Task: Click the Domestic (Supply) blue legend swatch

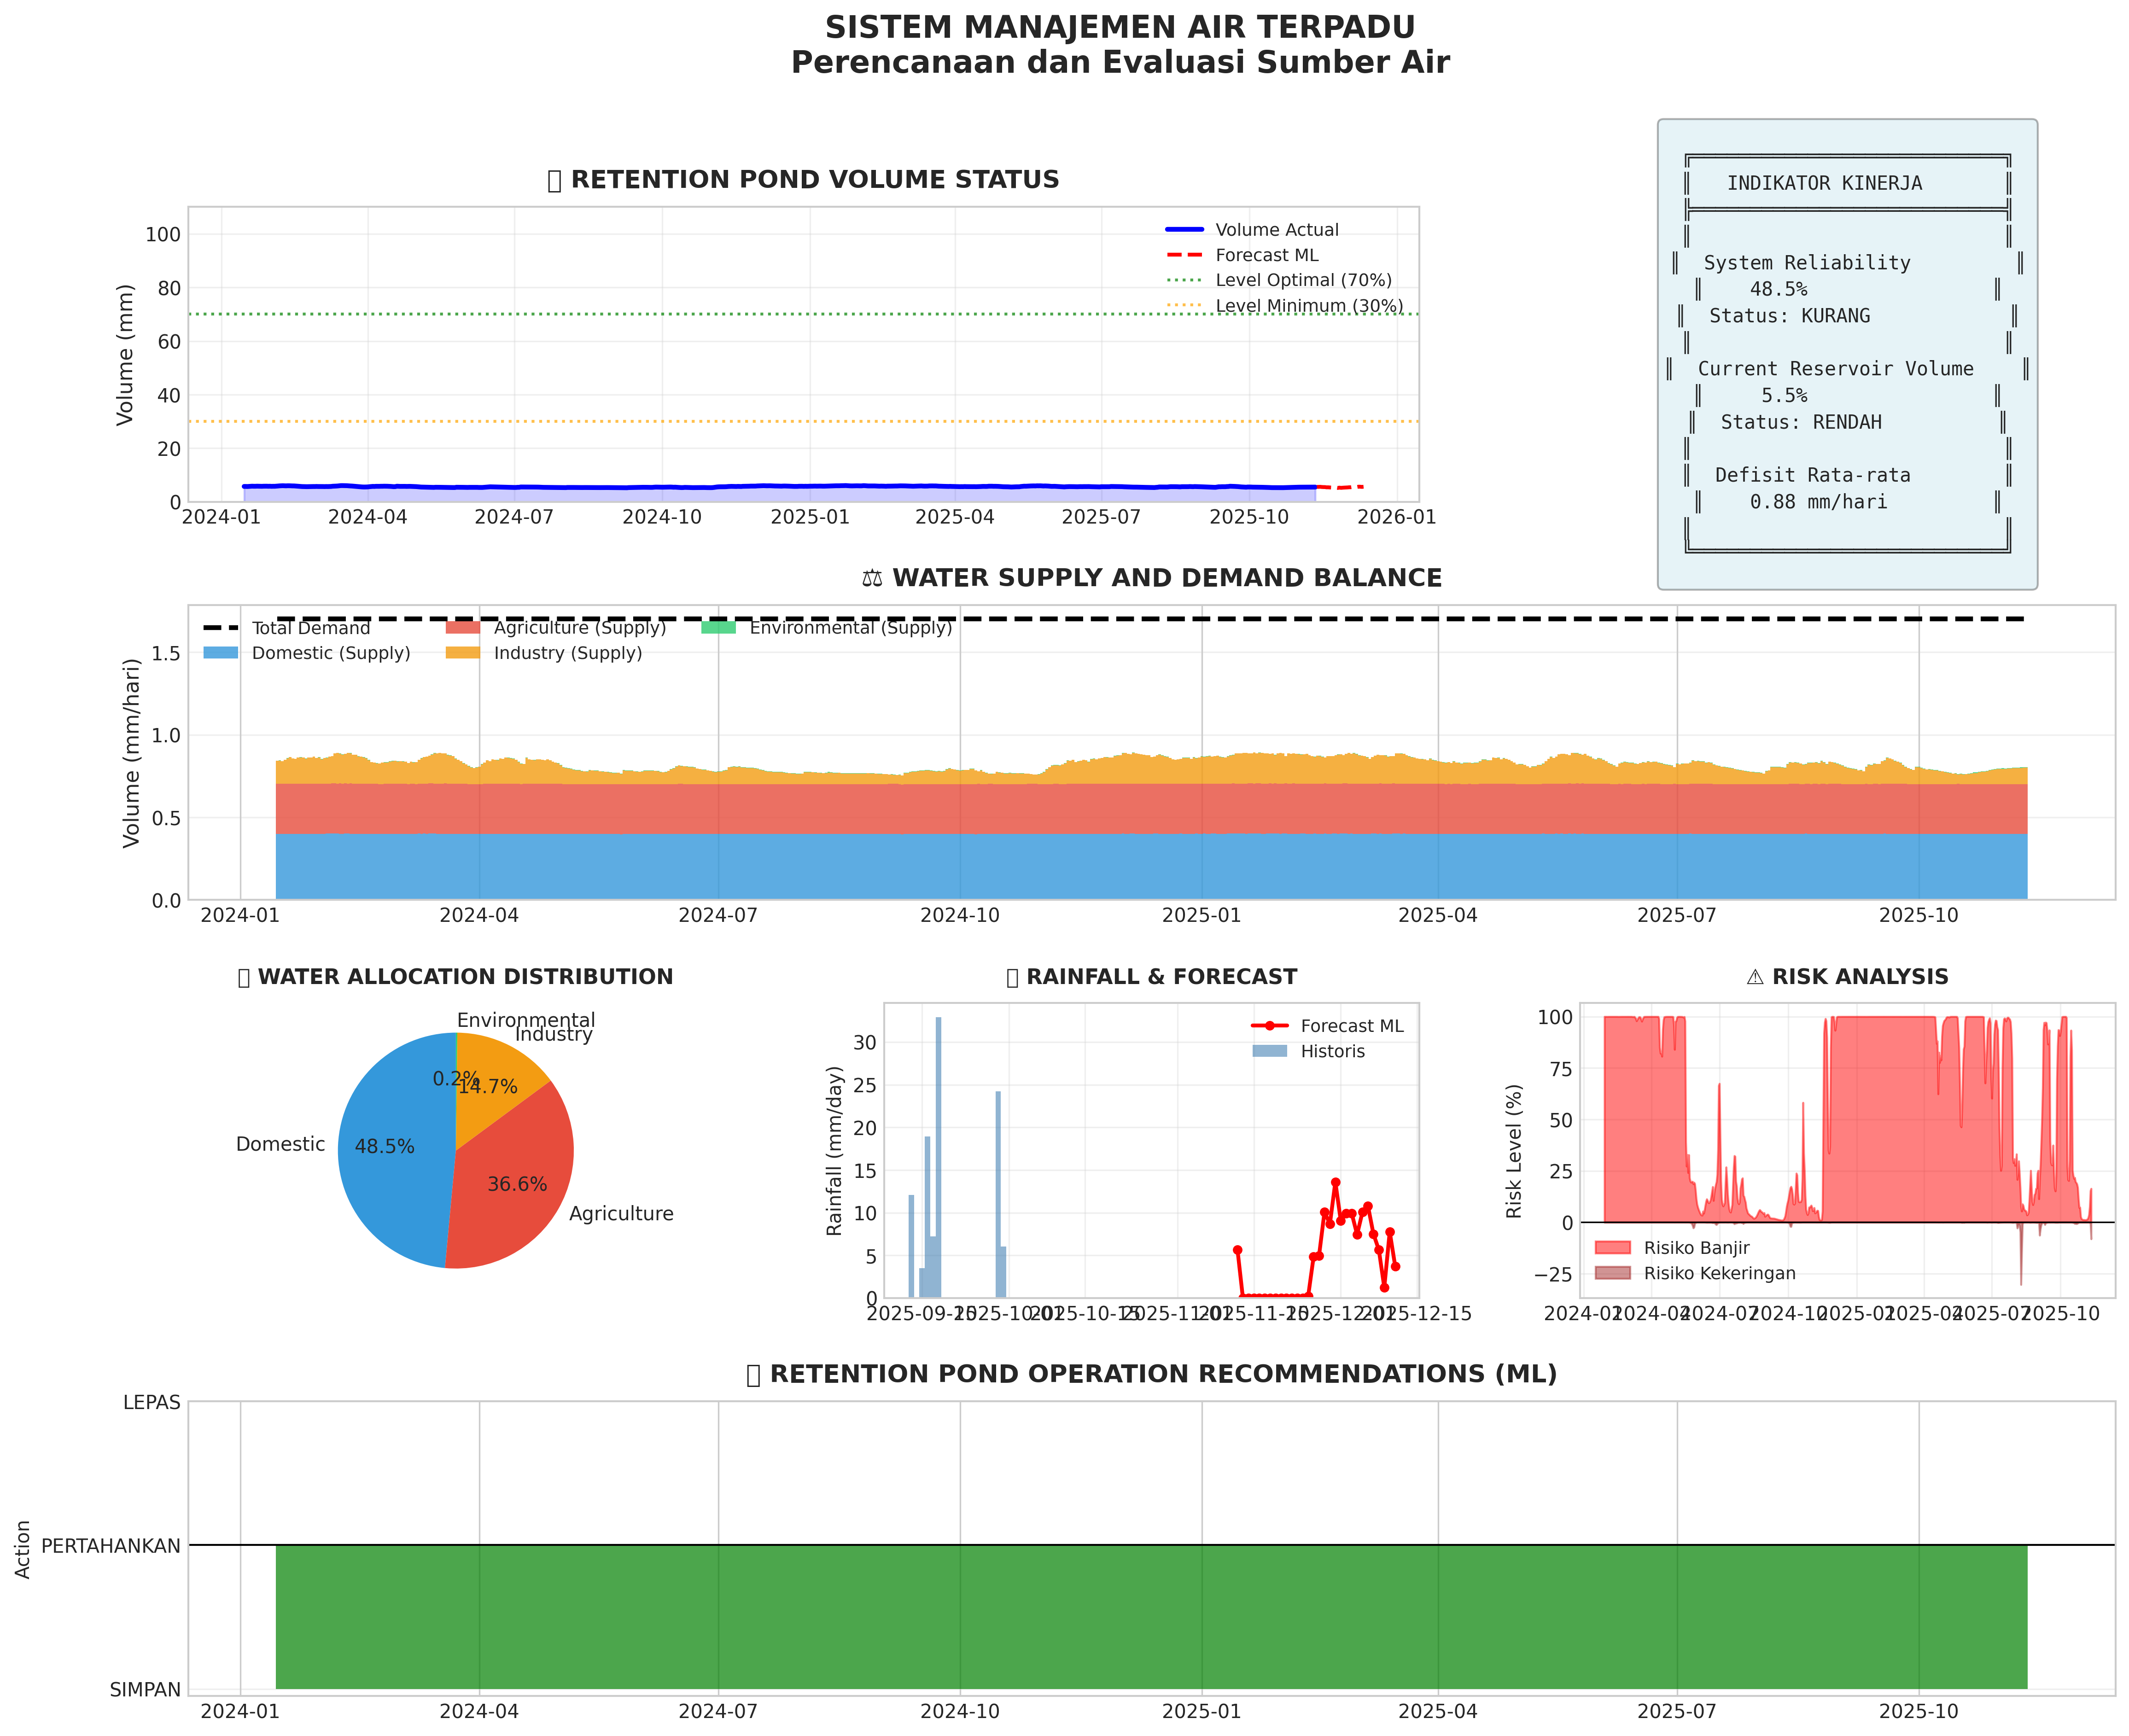Action: [220, 653]
